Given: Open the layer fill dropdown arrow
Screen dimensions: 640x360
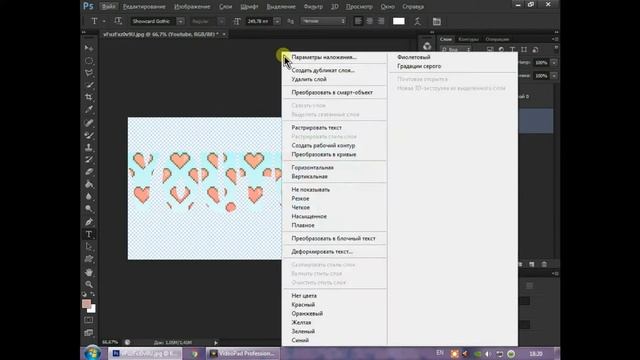Looking at the screenshot, I should [x=554, y=76].
